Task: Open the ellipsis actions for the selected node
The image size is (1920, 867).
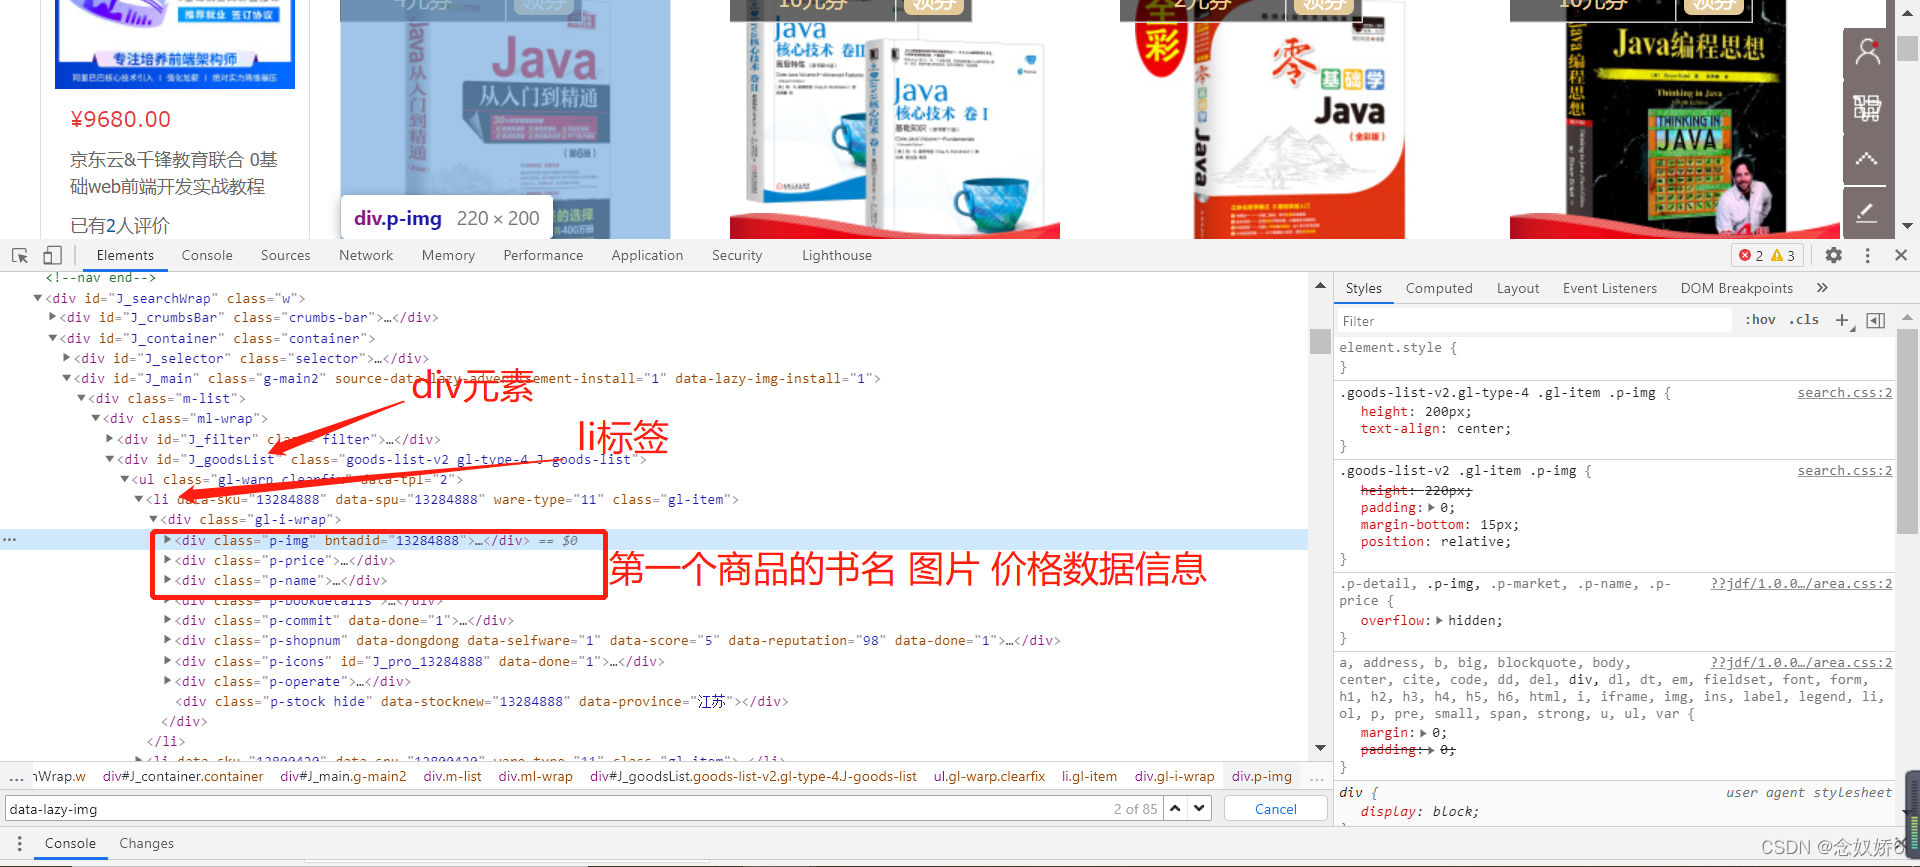Action: (9, 540)
